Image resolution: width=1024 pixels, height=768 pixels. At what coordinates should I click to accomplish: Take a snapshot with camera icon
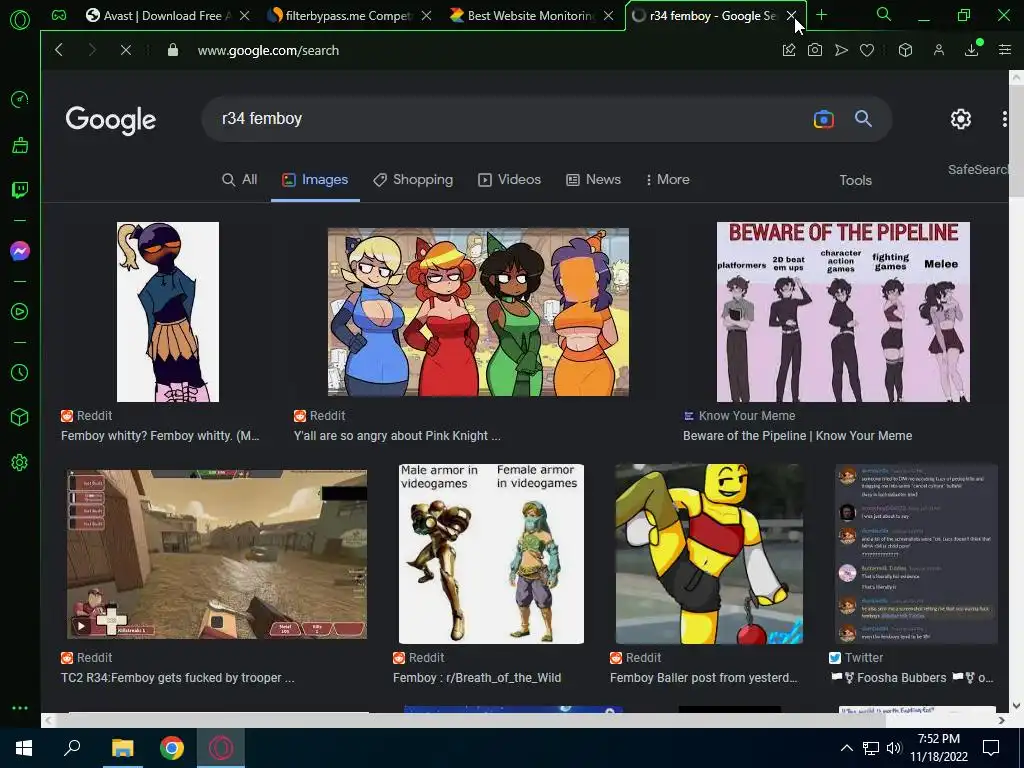click(814, 50)
